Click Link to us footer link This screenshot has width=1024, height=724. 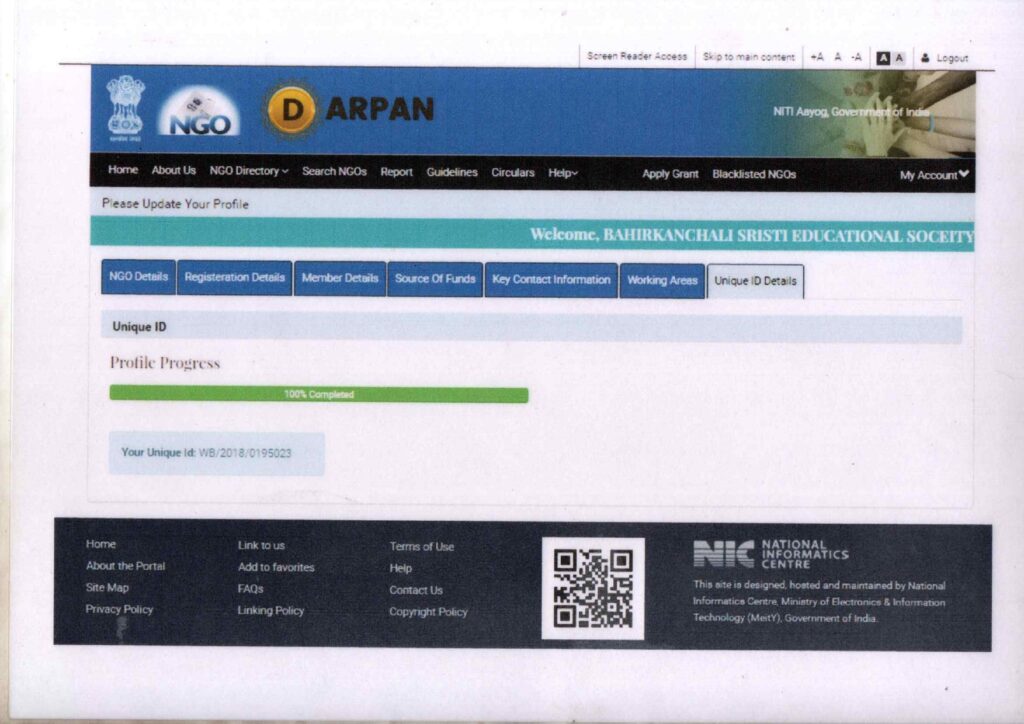[261, 545]
